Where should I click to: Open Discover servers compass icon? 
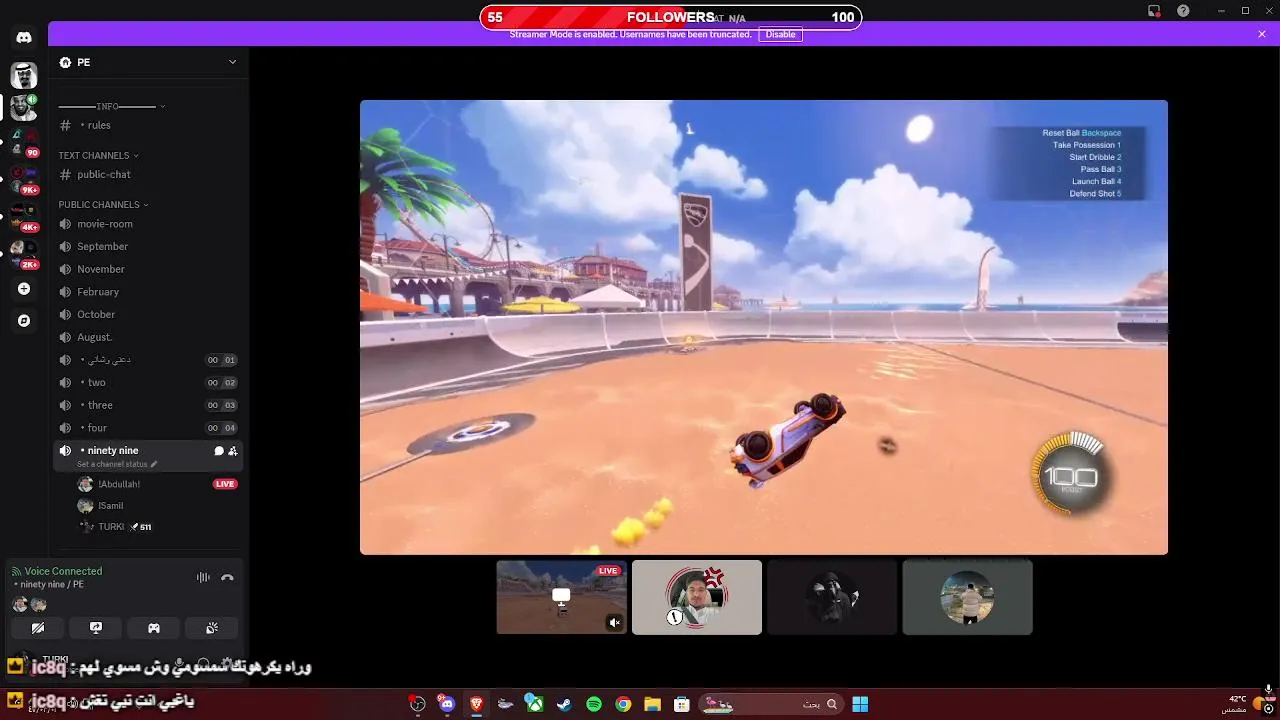[x=24, y=321]
